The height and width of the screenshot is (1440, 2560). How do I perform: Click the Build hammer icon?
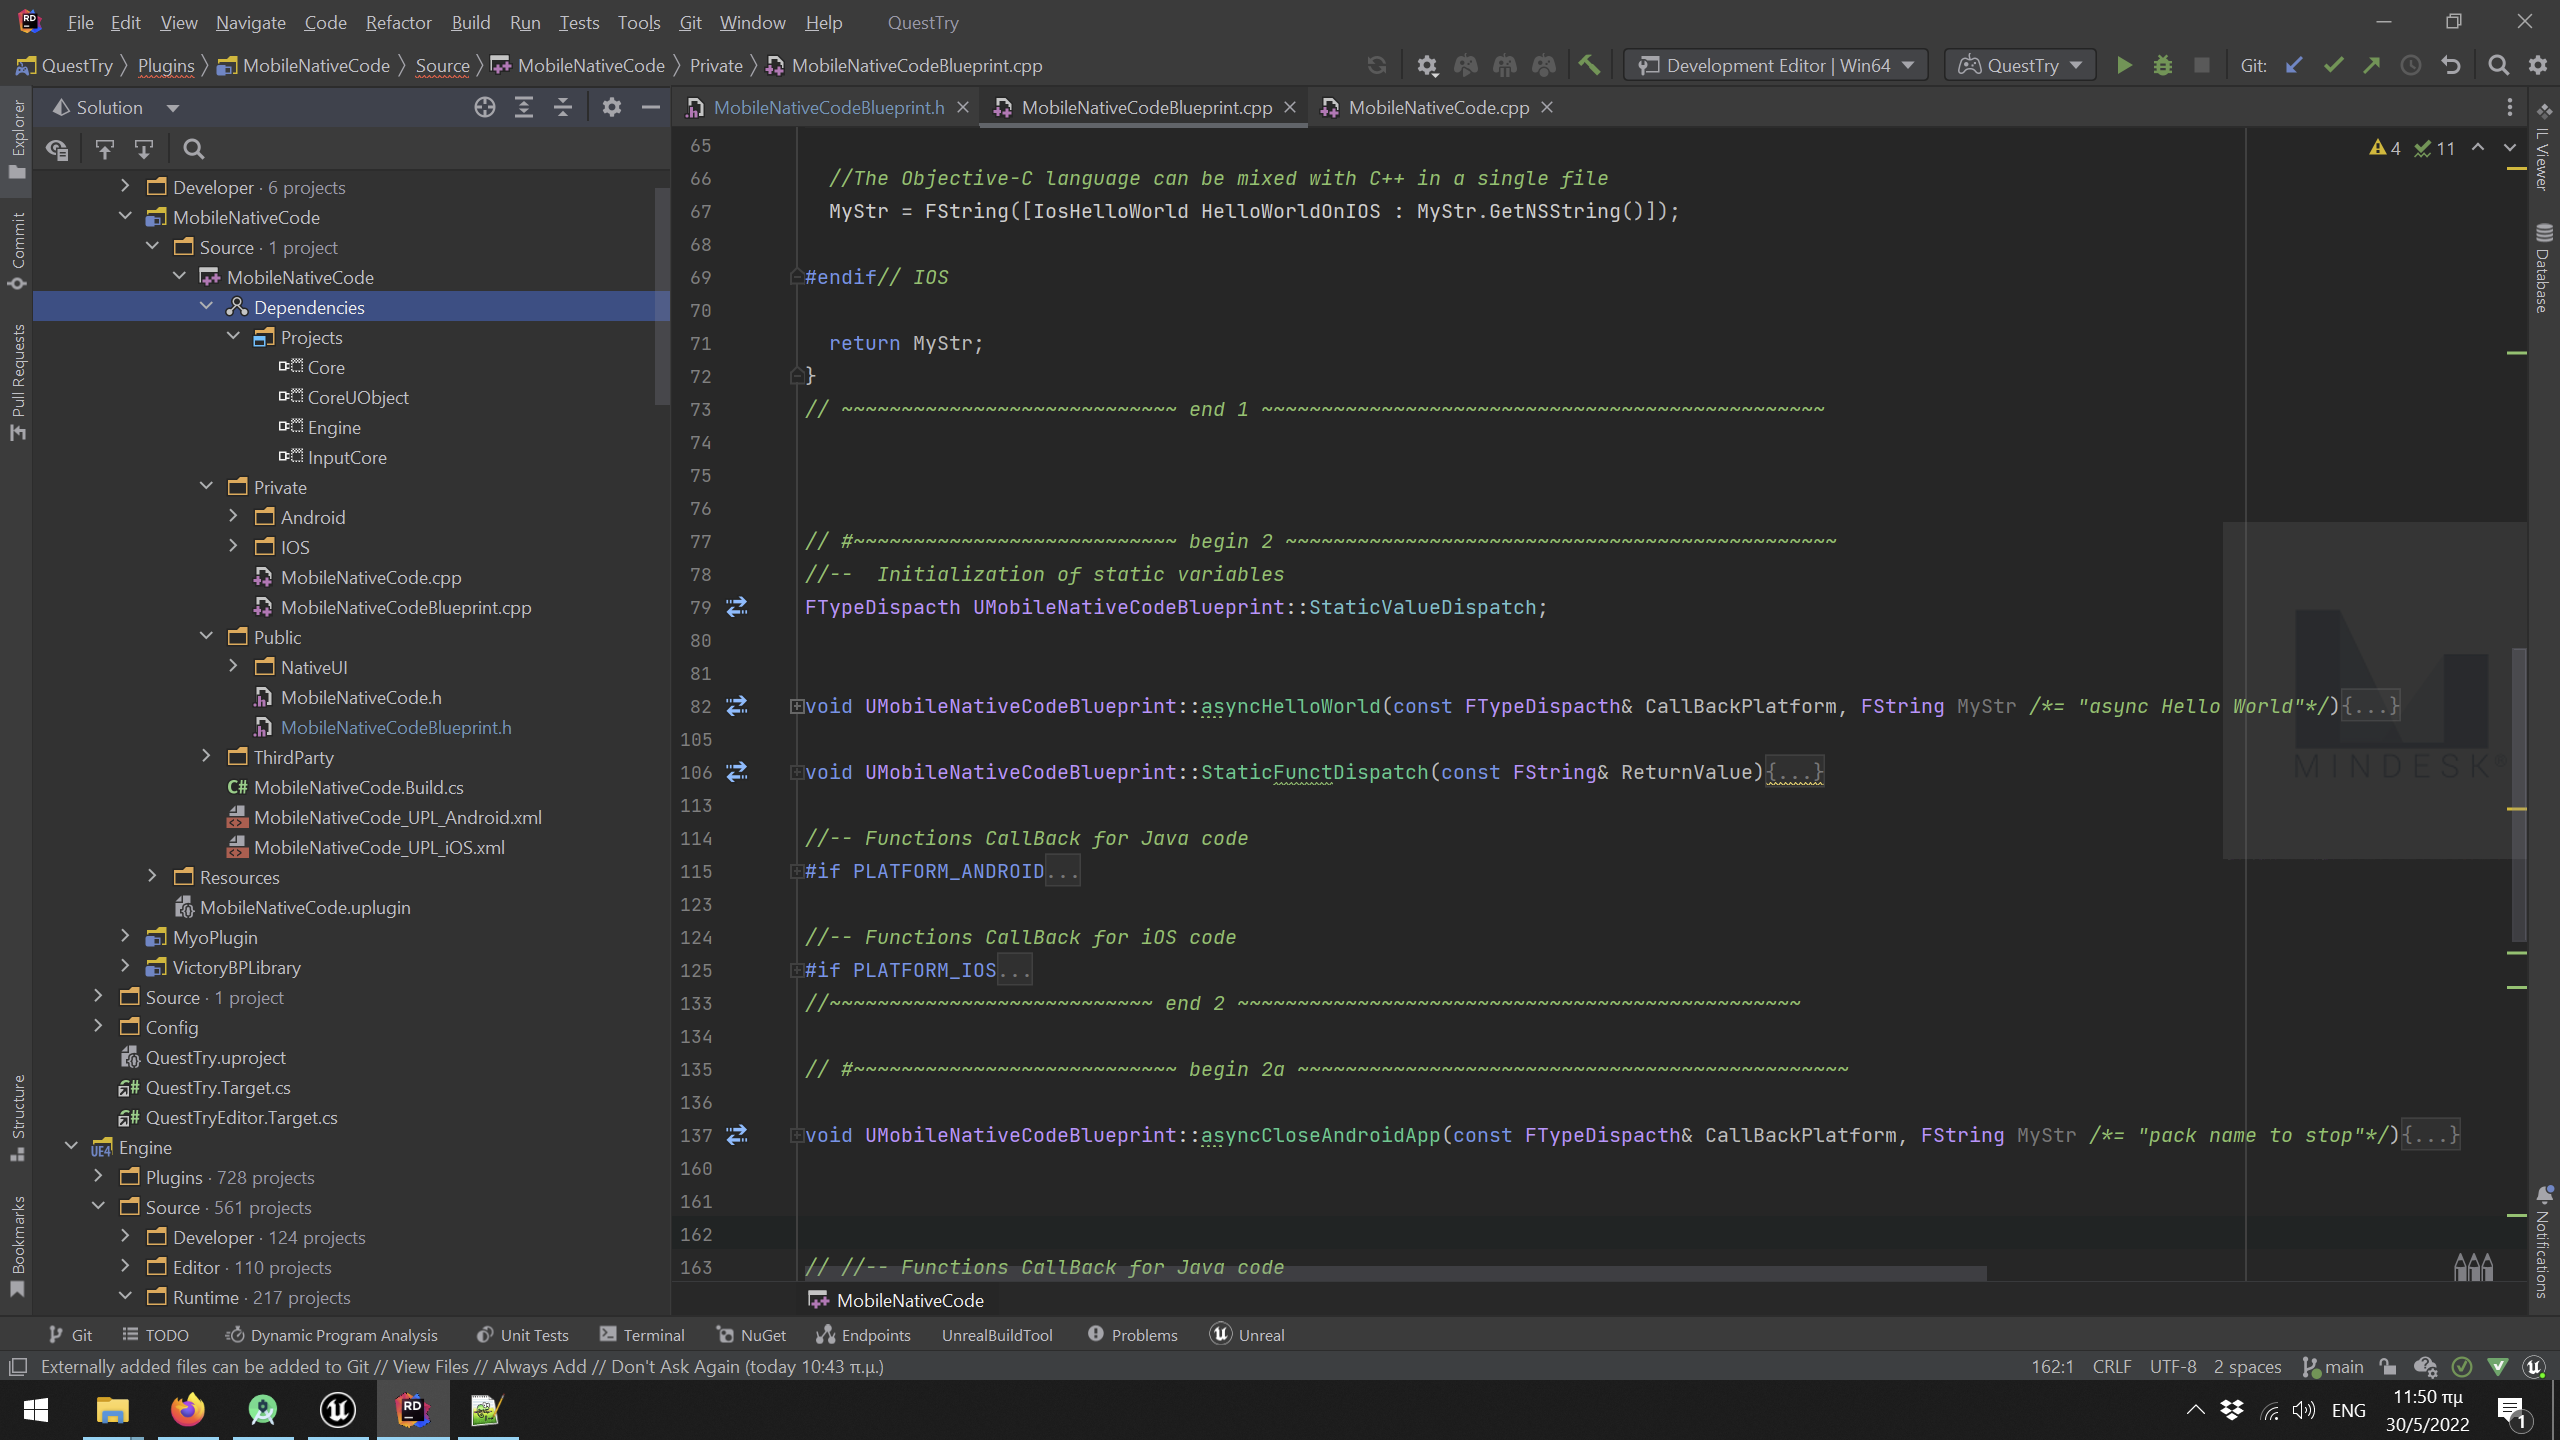tap(1589, 66)
